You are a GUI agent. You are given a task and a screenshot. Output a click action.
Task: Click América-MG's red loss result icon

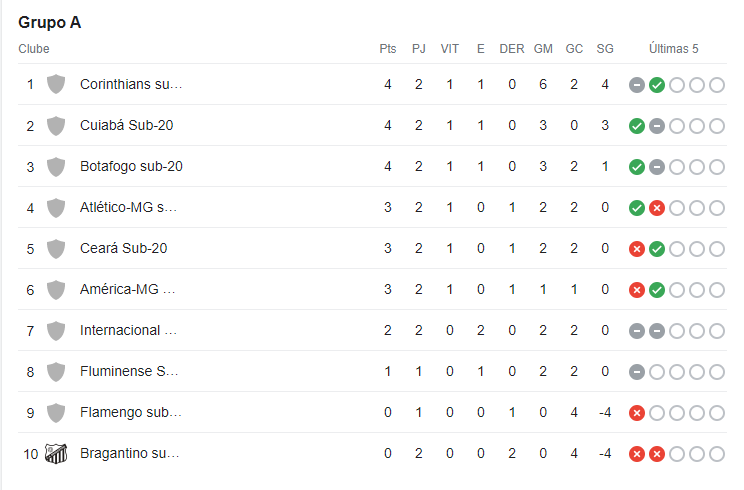[x=637, y=290]
